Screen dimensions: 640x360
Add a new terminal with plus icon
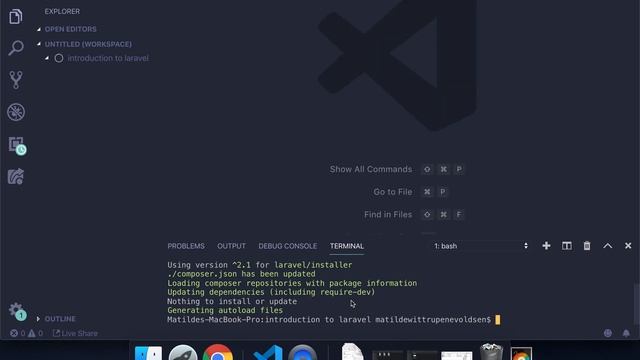pyautogui.click(x=546, y=246)
